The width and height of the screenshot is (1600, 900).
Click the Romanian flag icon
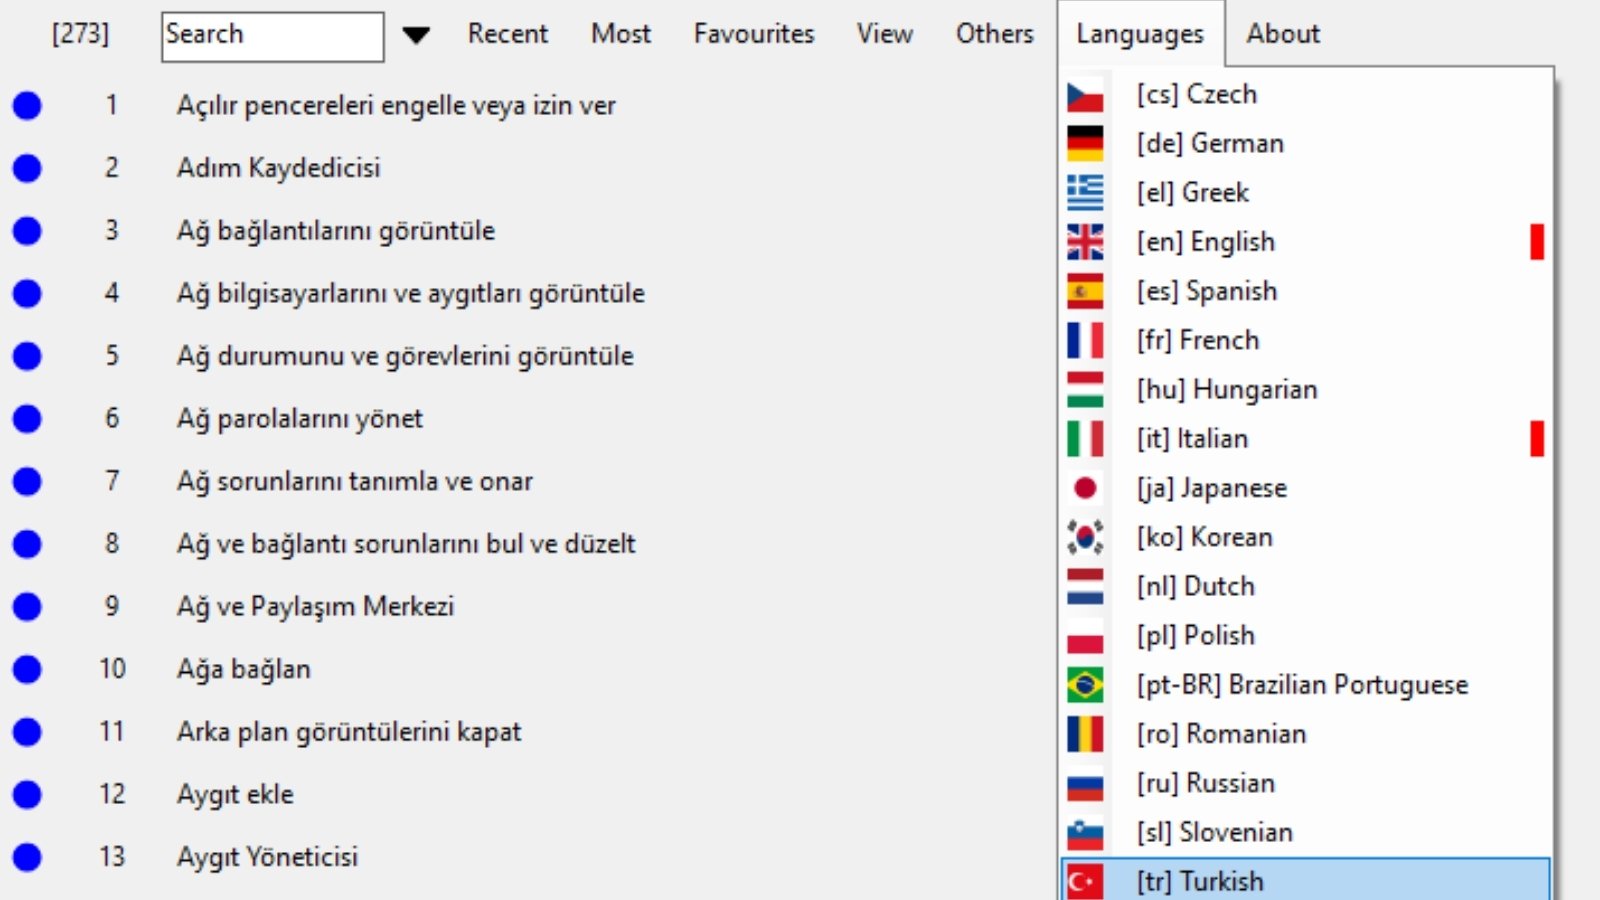pos(1085,734)
